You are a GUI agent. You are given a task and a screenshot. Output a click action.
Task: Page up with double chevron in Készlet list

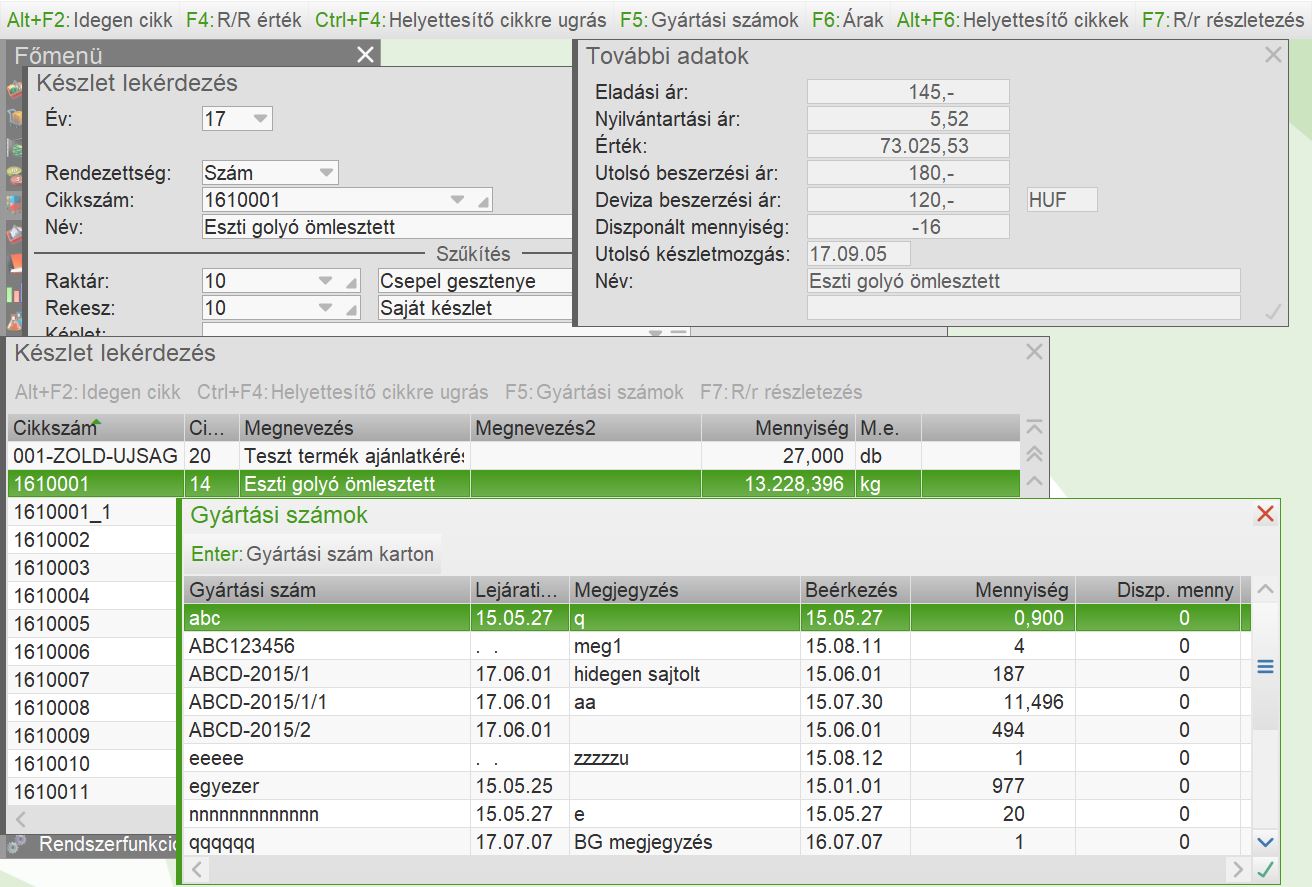pos(1035,454)
